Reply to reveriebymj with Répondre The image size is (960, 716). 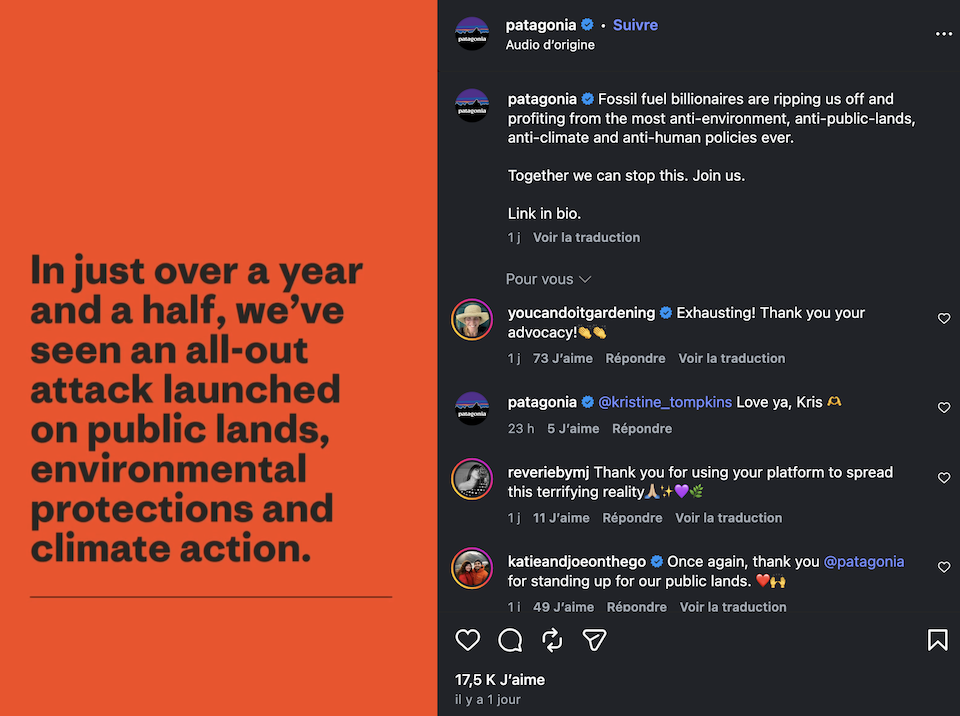632,518
